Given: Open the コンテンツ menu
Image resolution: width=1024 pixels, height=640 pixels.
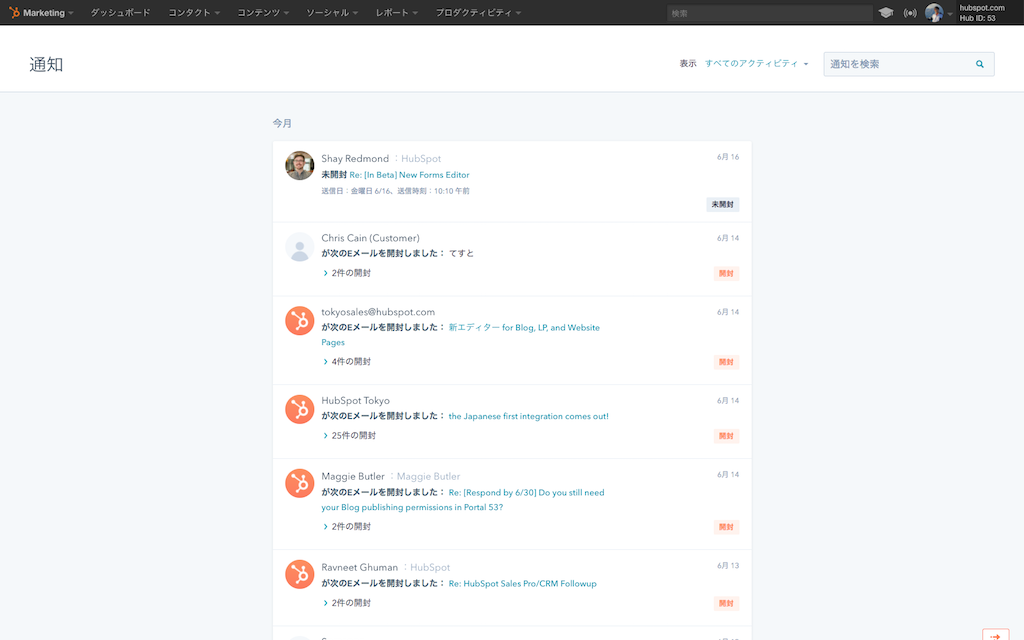Looking at the screenshot, I should [263, 12].
